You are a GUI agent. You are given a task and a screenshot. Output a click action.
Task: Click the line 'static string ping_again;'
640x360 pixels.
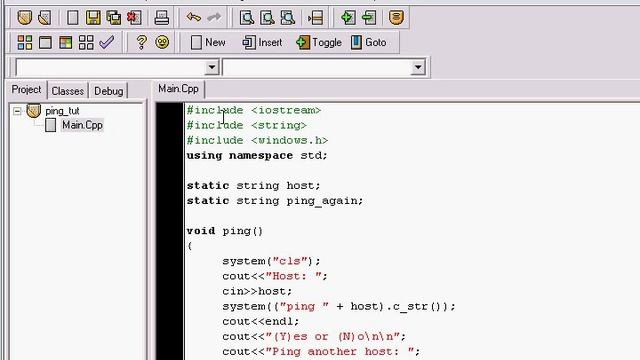click(275, 201)
